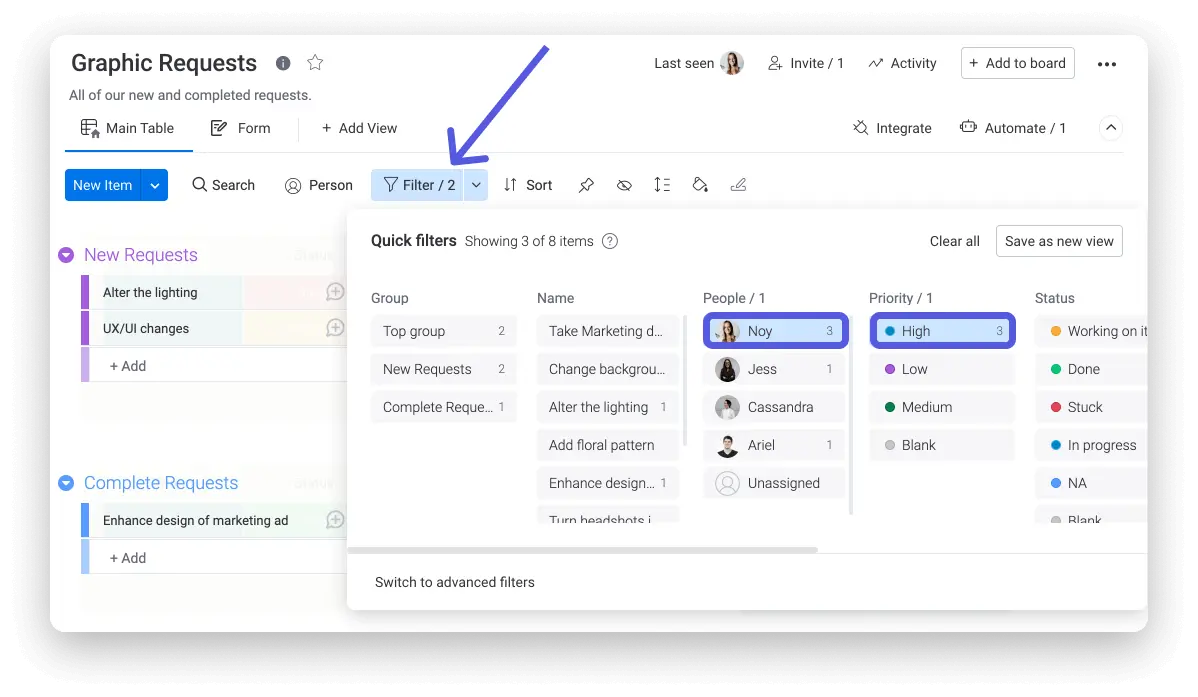The width and height of the screenshot is (1198, 697).
Task: Collapse the board header with the caret
Action: pos(1111,128)
